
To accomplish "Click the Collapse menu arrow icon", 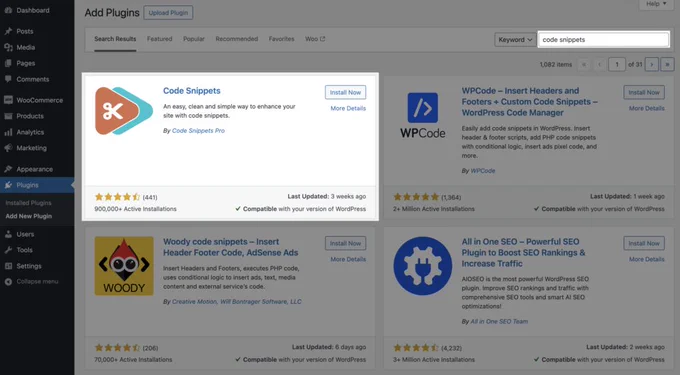I will coord(8,282).
